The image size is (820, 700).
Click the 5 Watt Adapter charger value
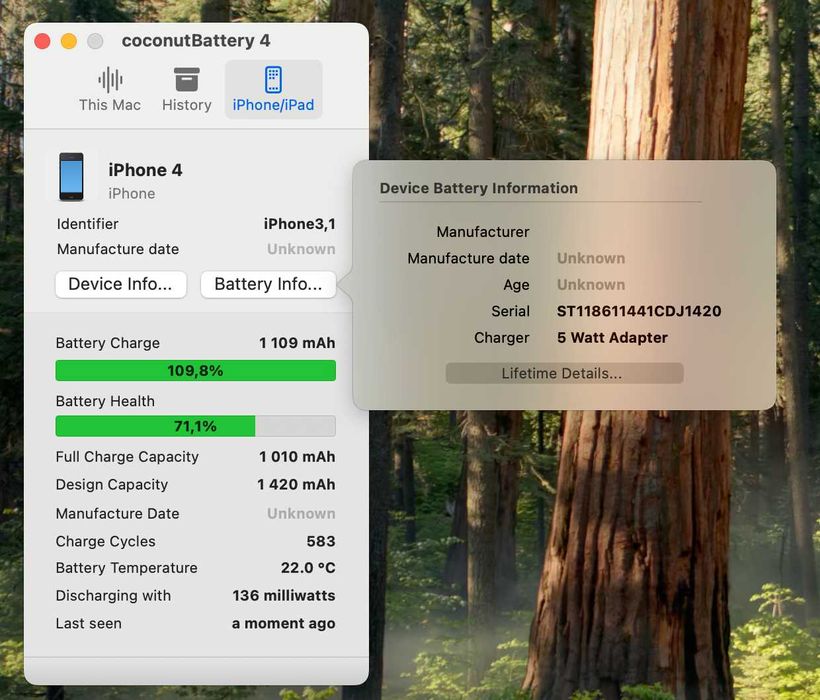coord(612,338)
